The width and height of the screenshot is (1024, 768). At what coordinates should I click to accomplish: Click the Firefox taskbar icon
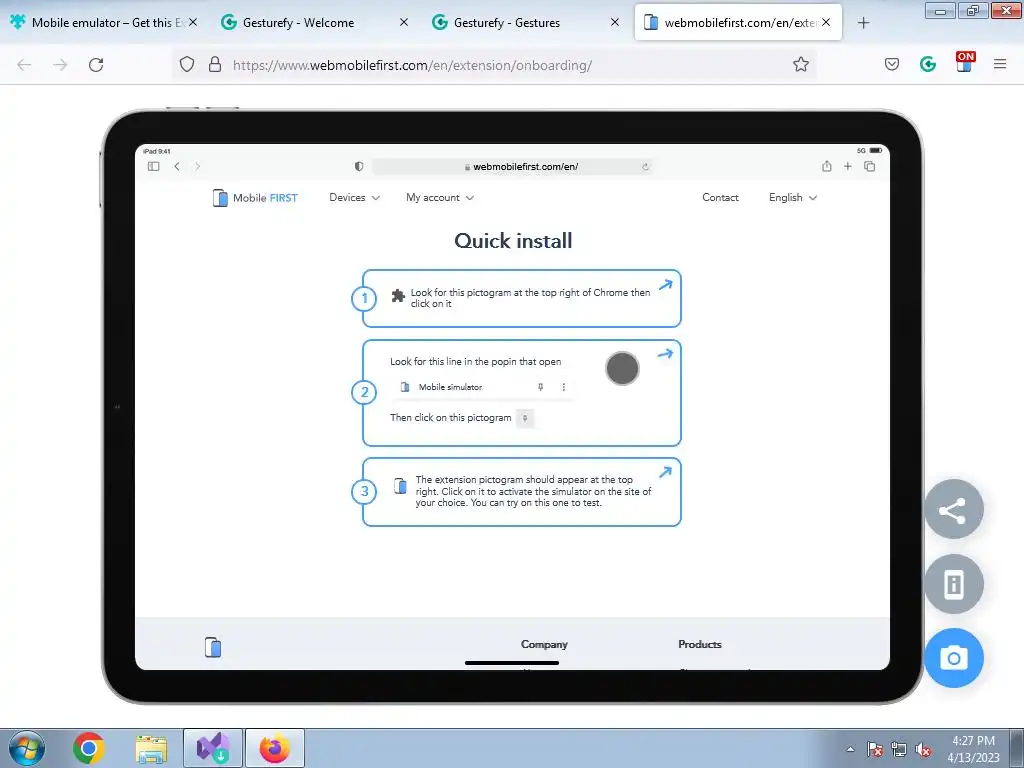[x=275, y=748]
